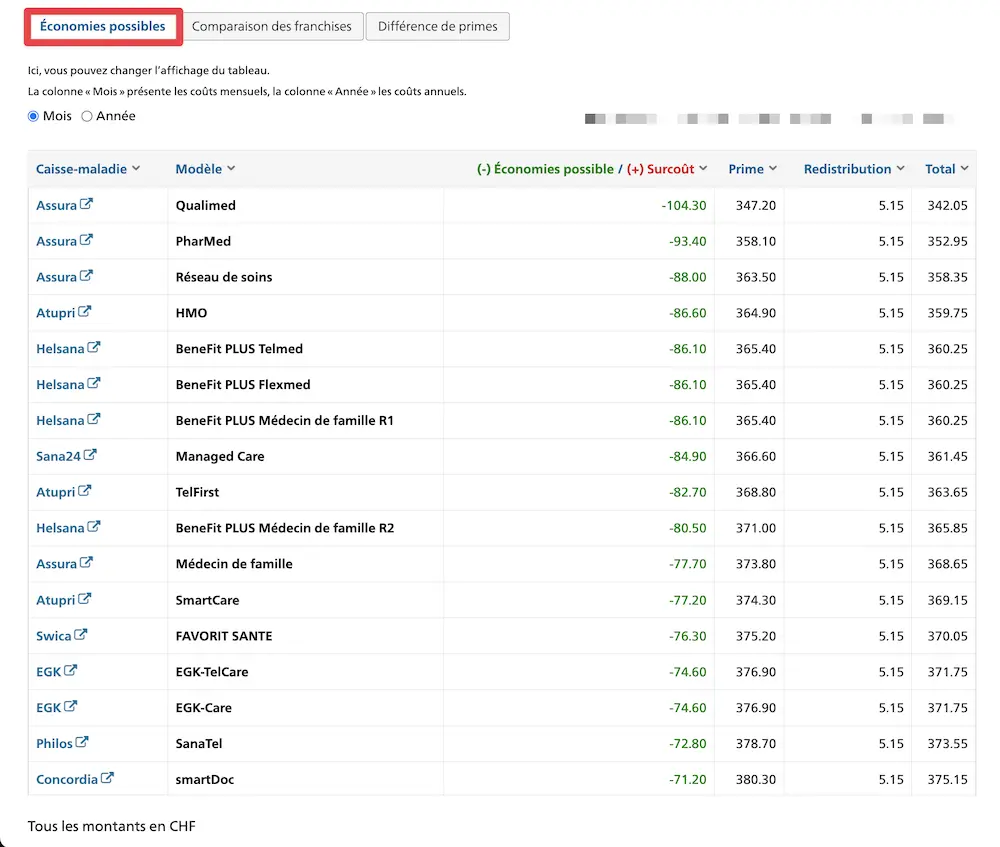Select the -104.30 savings value
Image resolution: width=1000 pixels, height=847 pixels.
click(684, 205)
